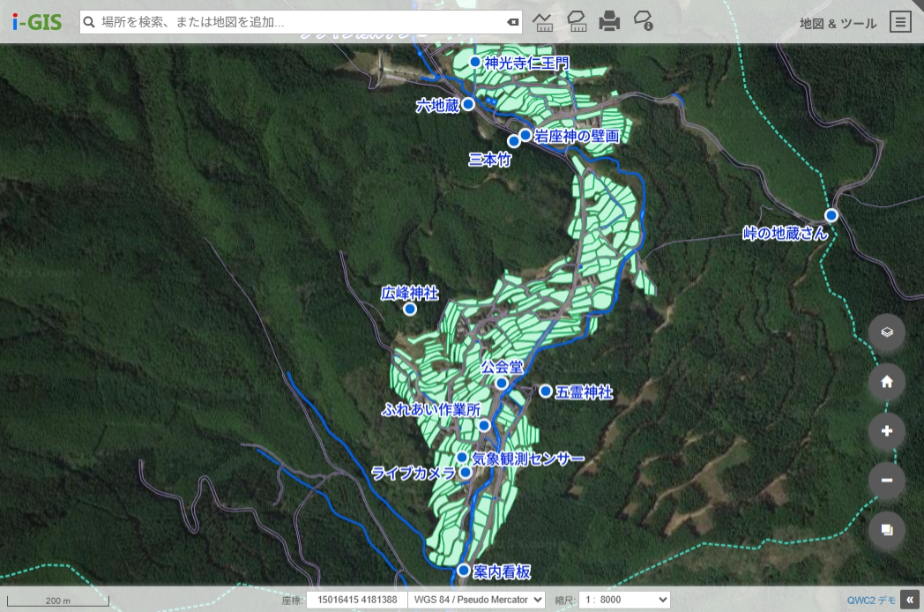Open the 地図 & ツール menu
This screenshot has height=612, width=924.
pos(838,24)
